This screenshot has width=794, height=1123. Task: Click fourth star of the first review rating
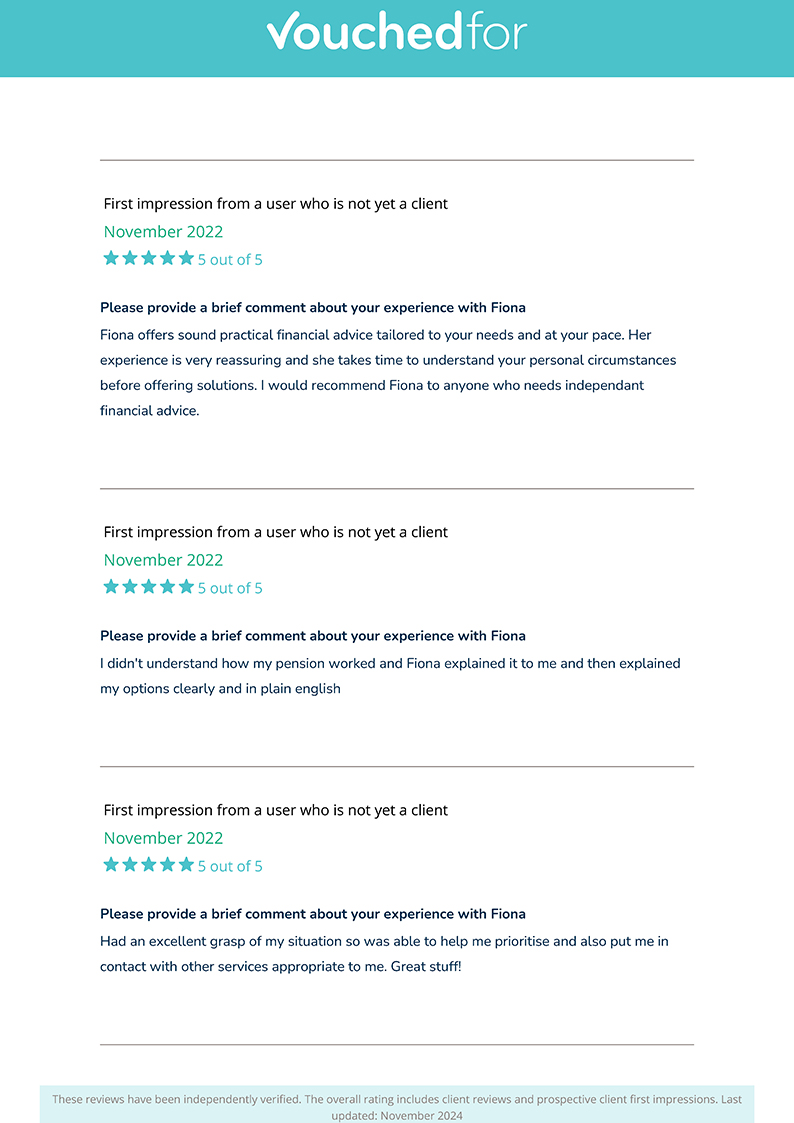tap(168, 258)
